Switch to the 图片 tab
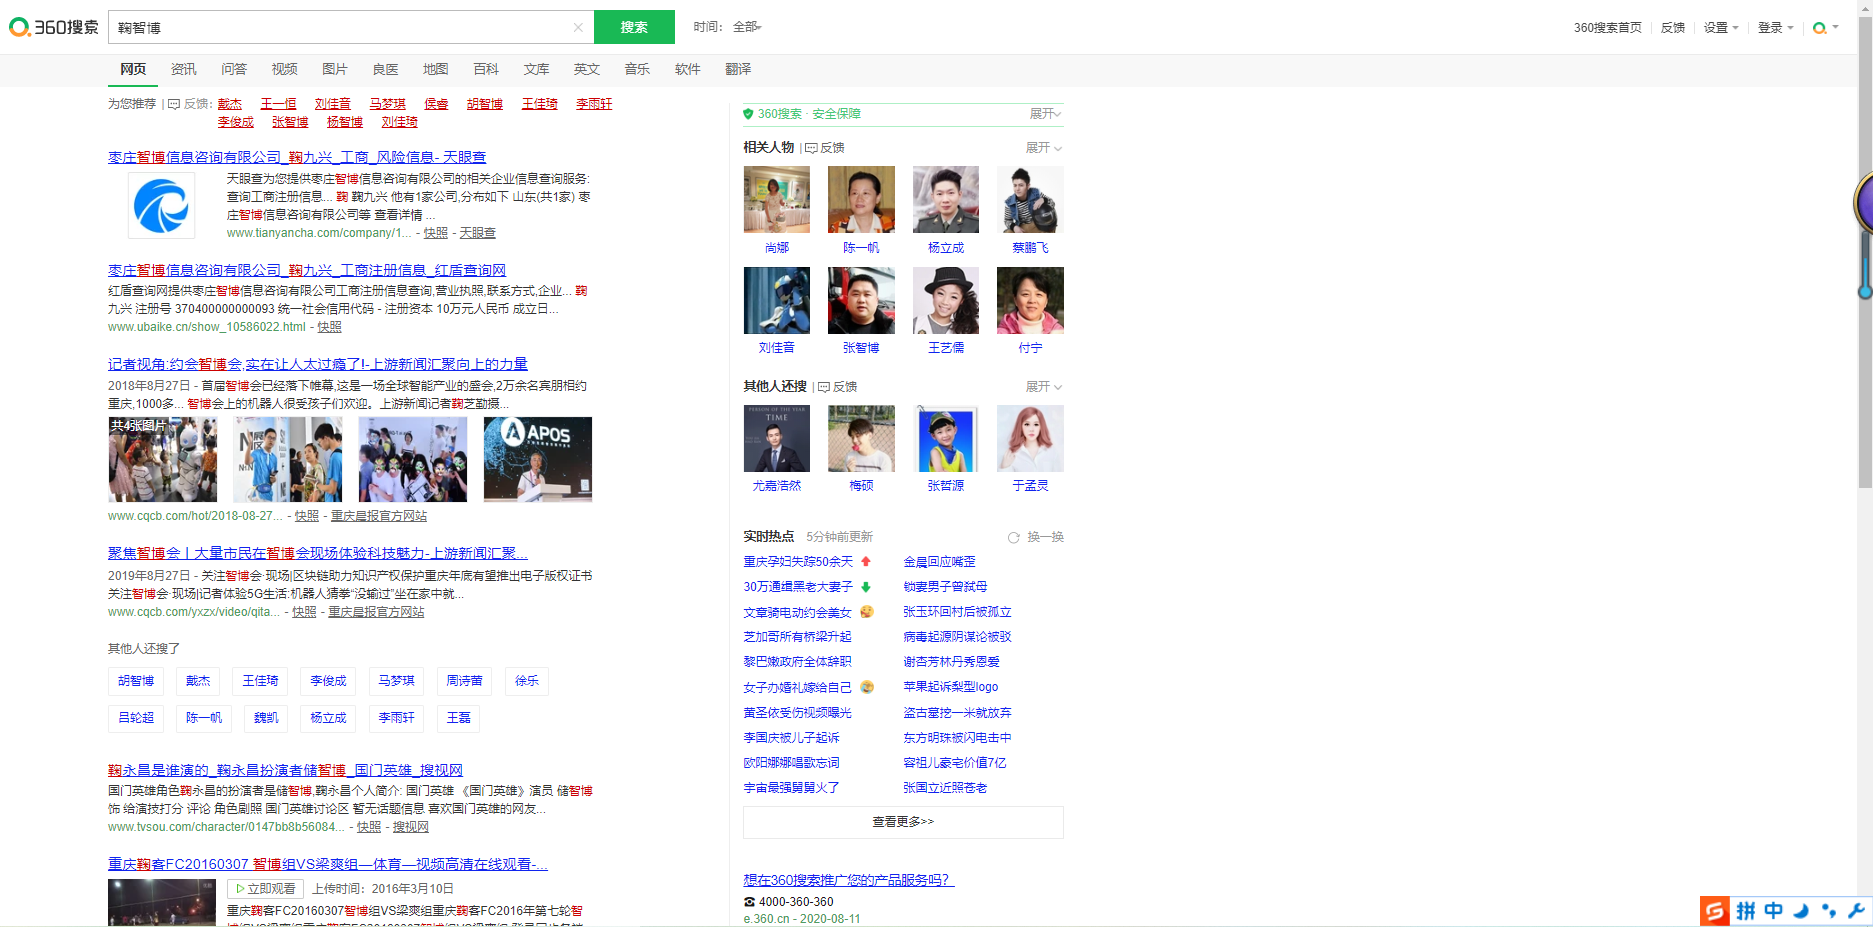Image resolution: width=1873 pixels, height=927 pixels. (x=335, y=69)
